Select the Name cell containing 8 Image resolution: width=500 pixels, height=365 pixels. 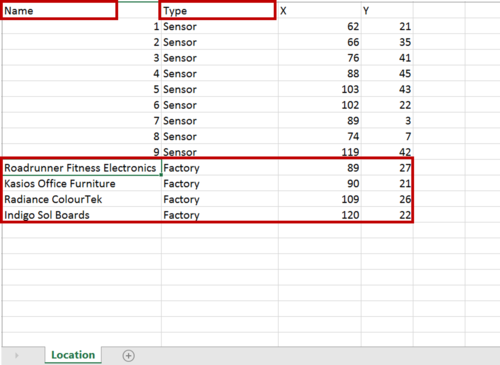click(82, 136)
